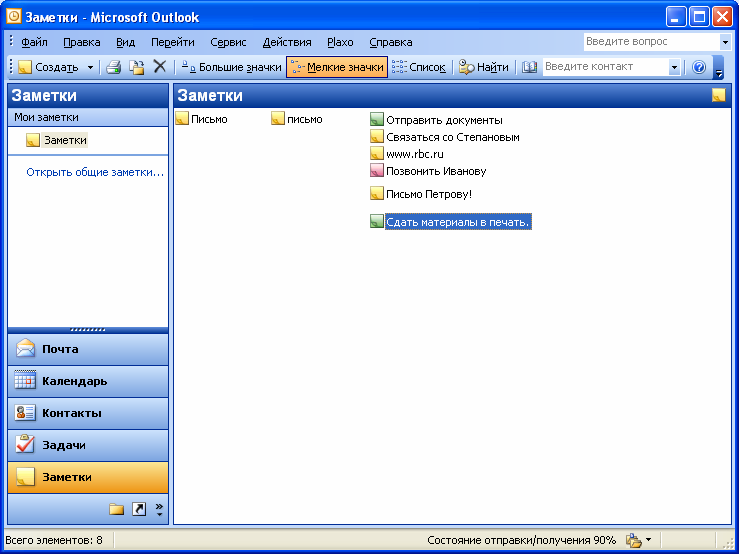This screenshot has width=739, height=554.
Task: Click the Всего элементов: 8 status text
Action: [x=54, y=540]
